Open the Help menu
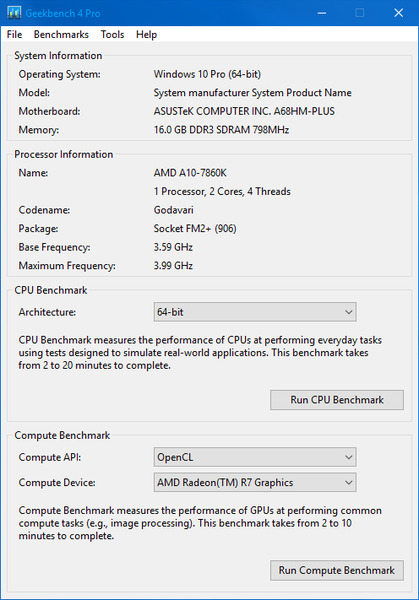This screenshot has width=419, height=600. pos(147,34)
